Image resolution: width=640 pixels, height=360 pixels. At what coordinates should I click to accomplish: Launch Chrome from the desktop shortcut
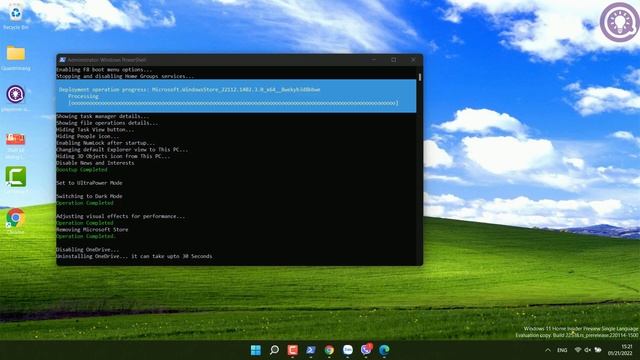coord(16,221)
